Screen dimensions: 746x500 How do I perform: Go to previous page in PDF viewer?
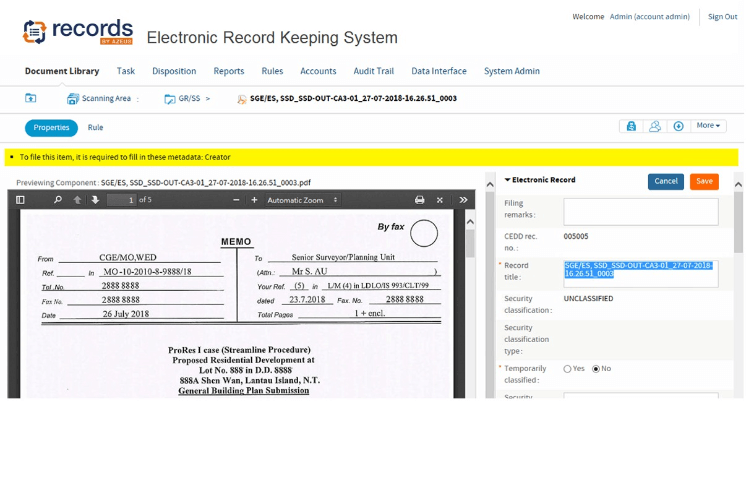77,200
